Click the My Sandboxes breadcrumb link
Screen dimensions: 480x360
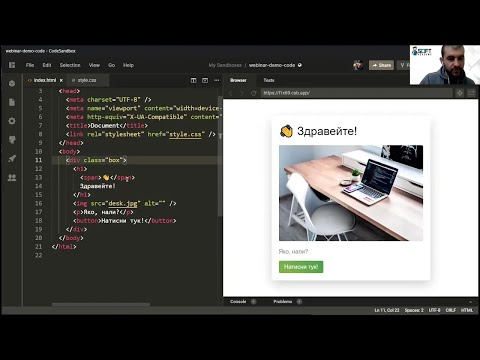tap(225, 65)
